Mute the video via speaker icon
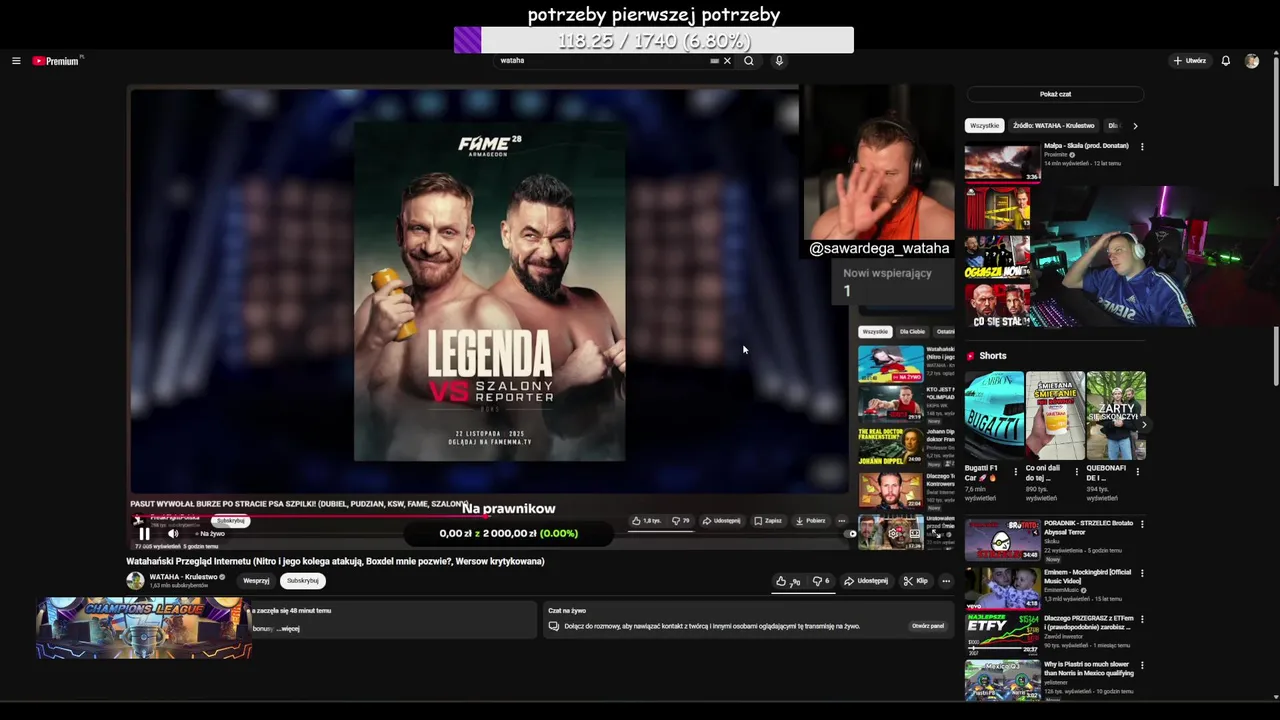The width and height of the screenshot is (1280, 720). pos(173,534)
